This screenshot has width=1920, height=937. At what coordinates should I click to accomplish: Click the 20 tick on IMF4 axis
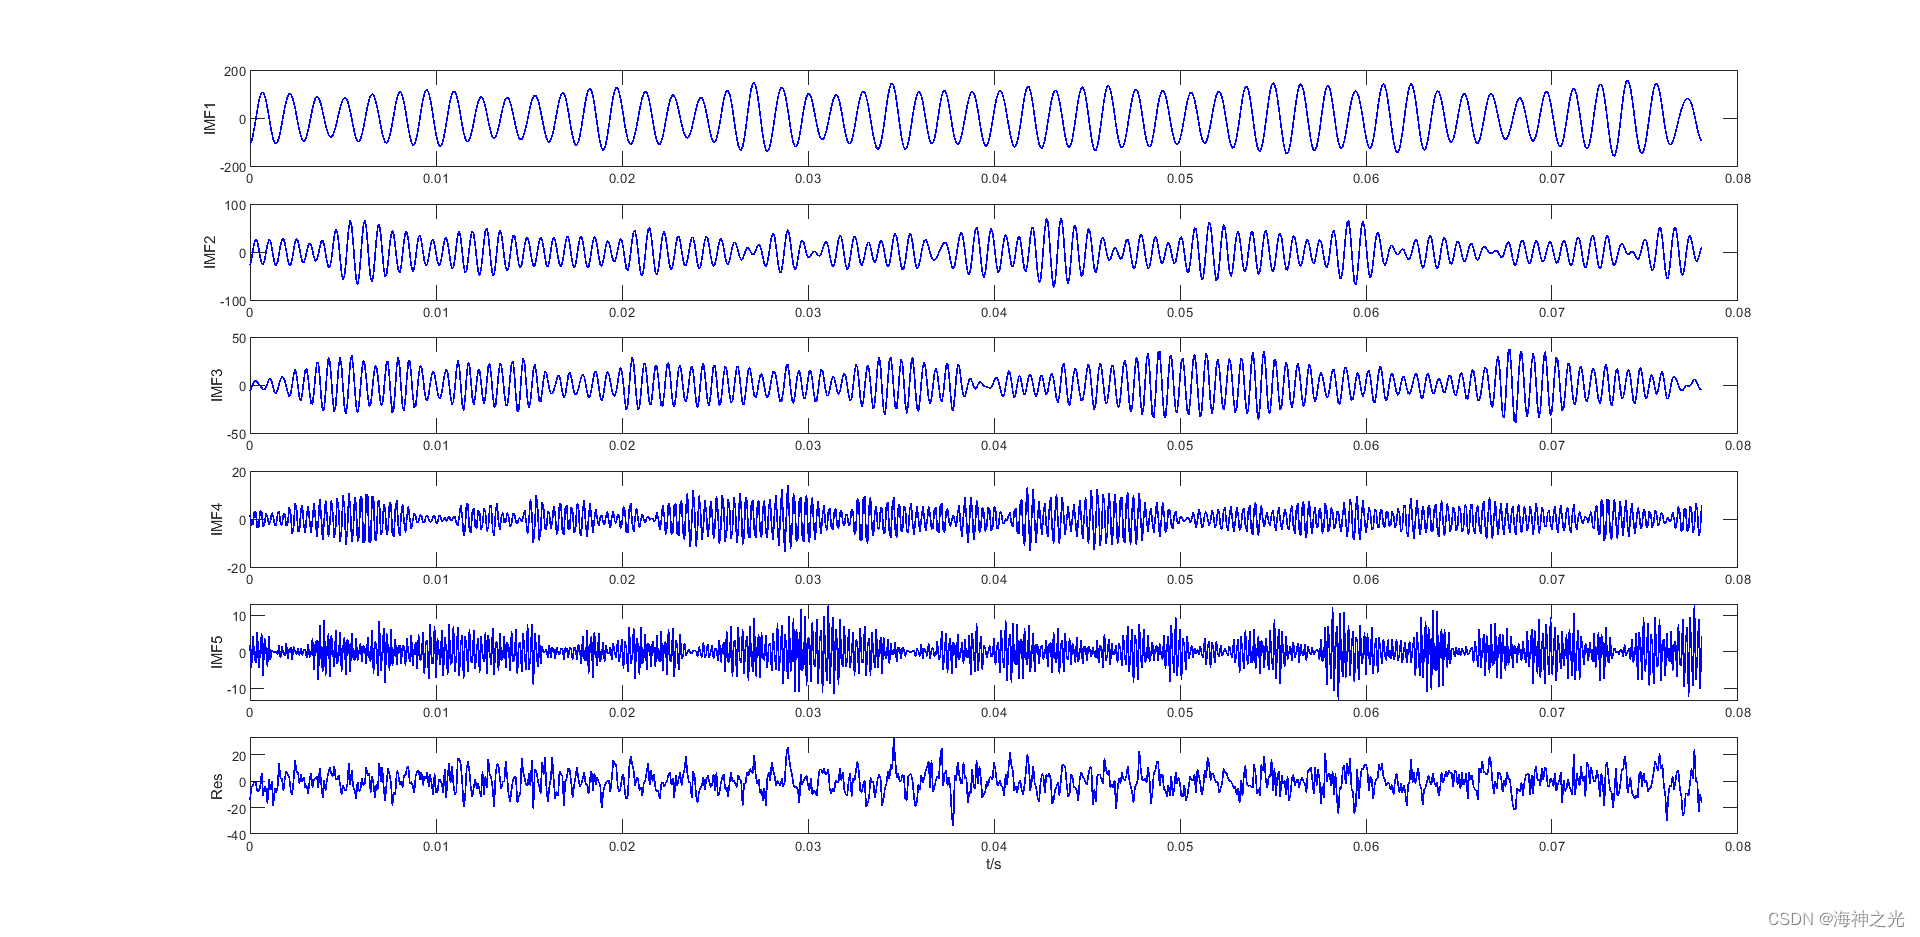[239, 473]
